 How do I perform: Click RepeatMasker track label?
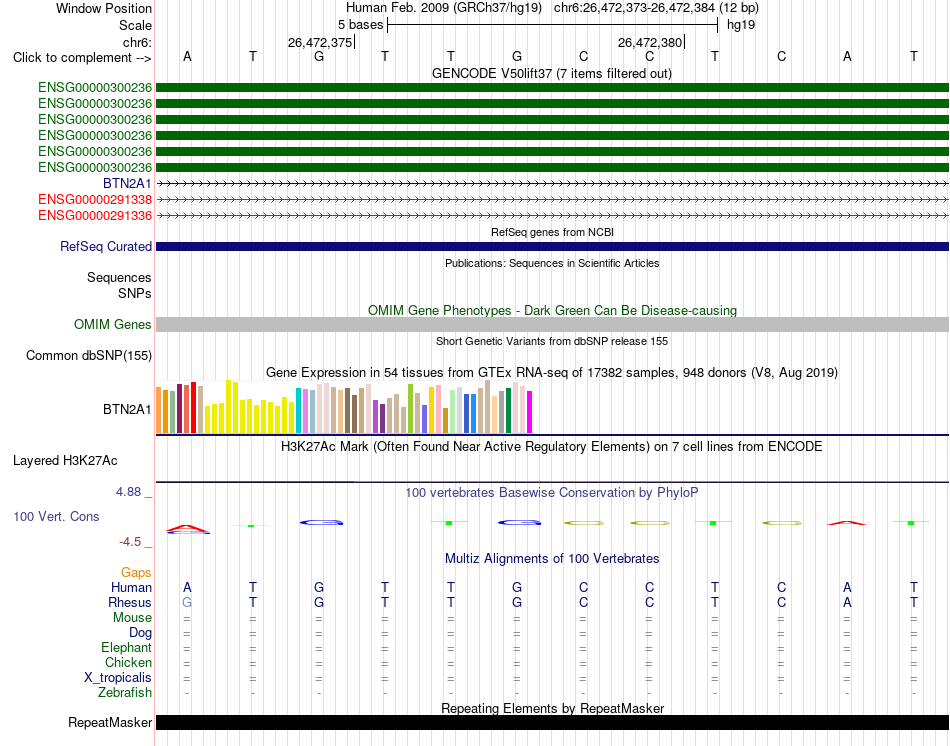tap(110, 722)
